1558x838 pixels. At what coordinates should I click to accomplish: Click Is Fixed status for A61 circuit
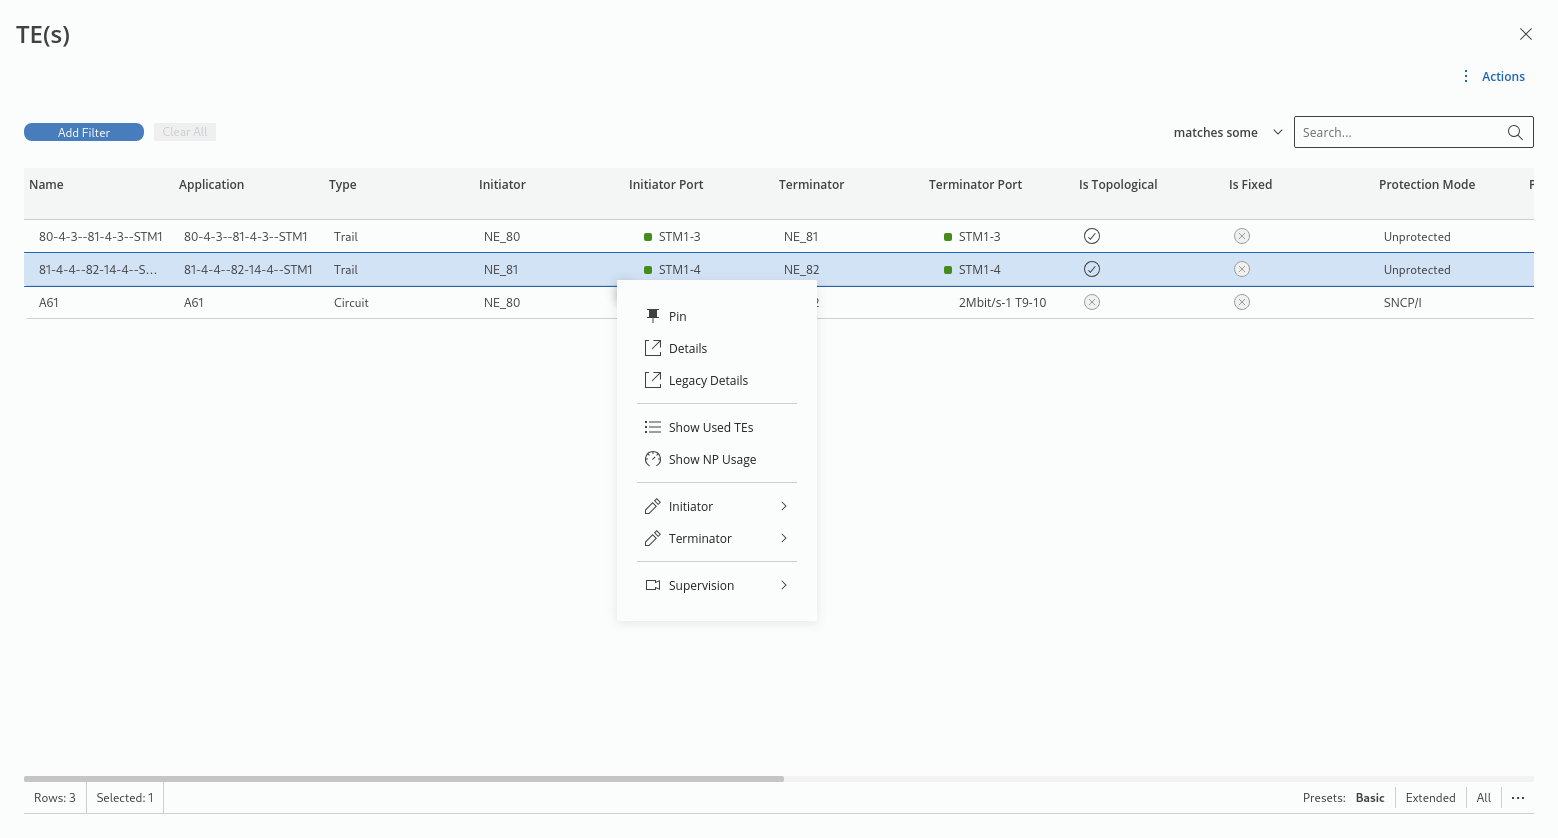[x=1242, y=302]
